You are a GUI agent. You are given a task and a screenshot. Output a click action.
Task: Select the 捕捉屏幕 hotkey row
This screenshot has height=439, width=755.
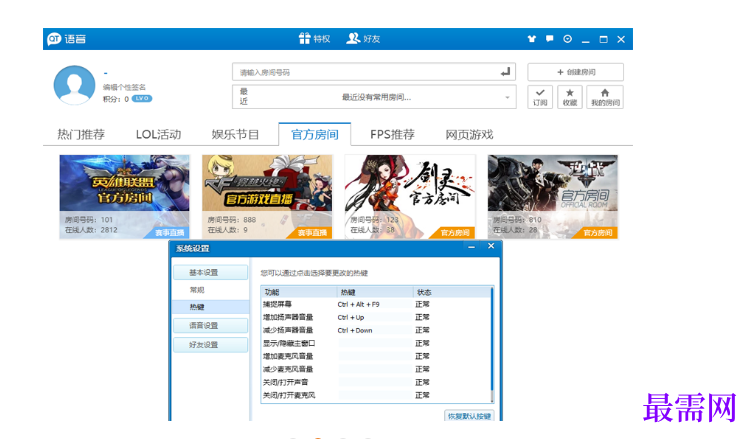[376, 304]
